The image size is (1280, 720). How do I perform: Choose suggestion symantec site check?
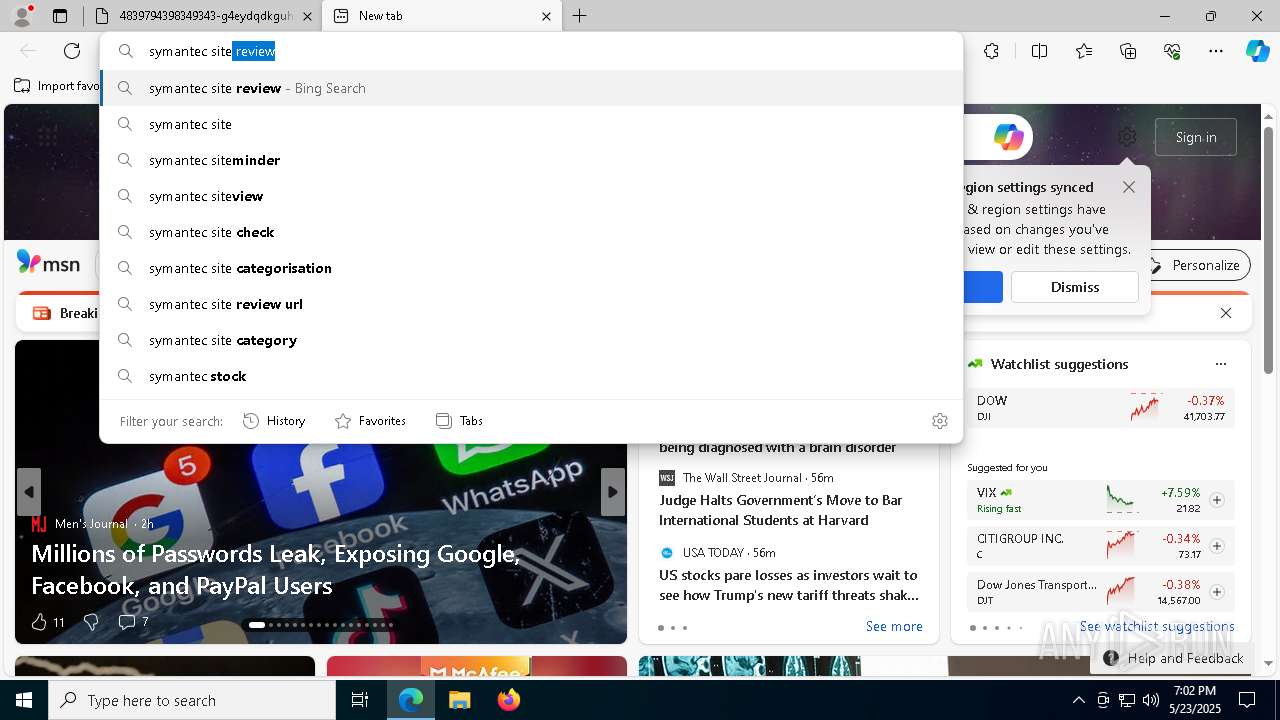click(531, 232)
